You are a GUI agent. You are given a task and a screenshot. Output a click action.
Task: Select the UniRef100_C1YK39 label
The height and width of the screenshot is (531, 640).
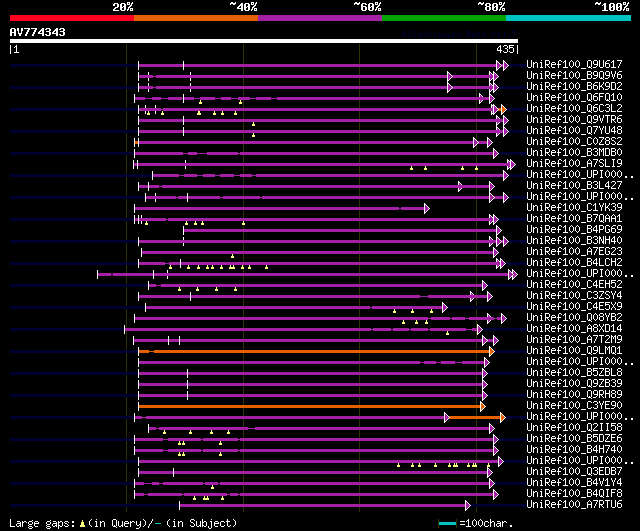point(574,207)
